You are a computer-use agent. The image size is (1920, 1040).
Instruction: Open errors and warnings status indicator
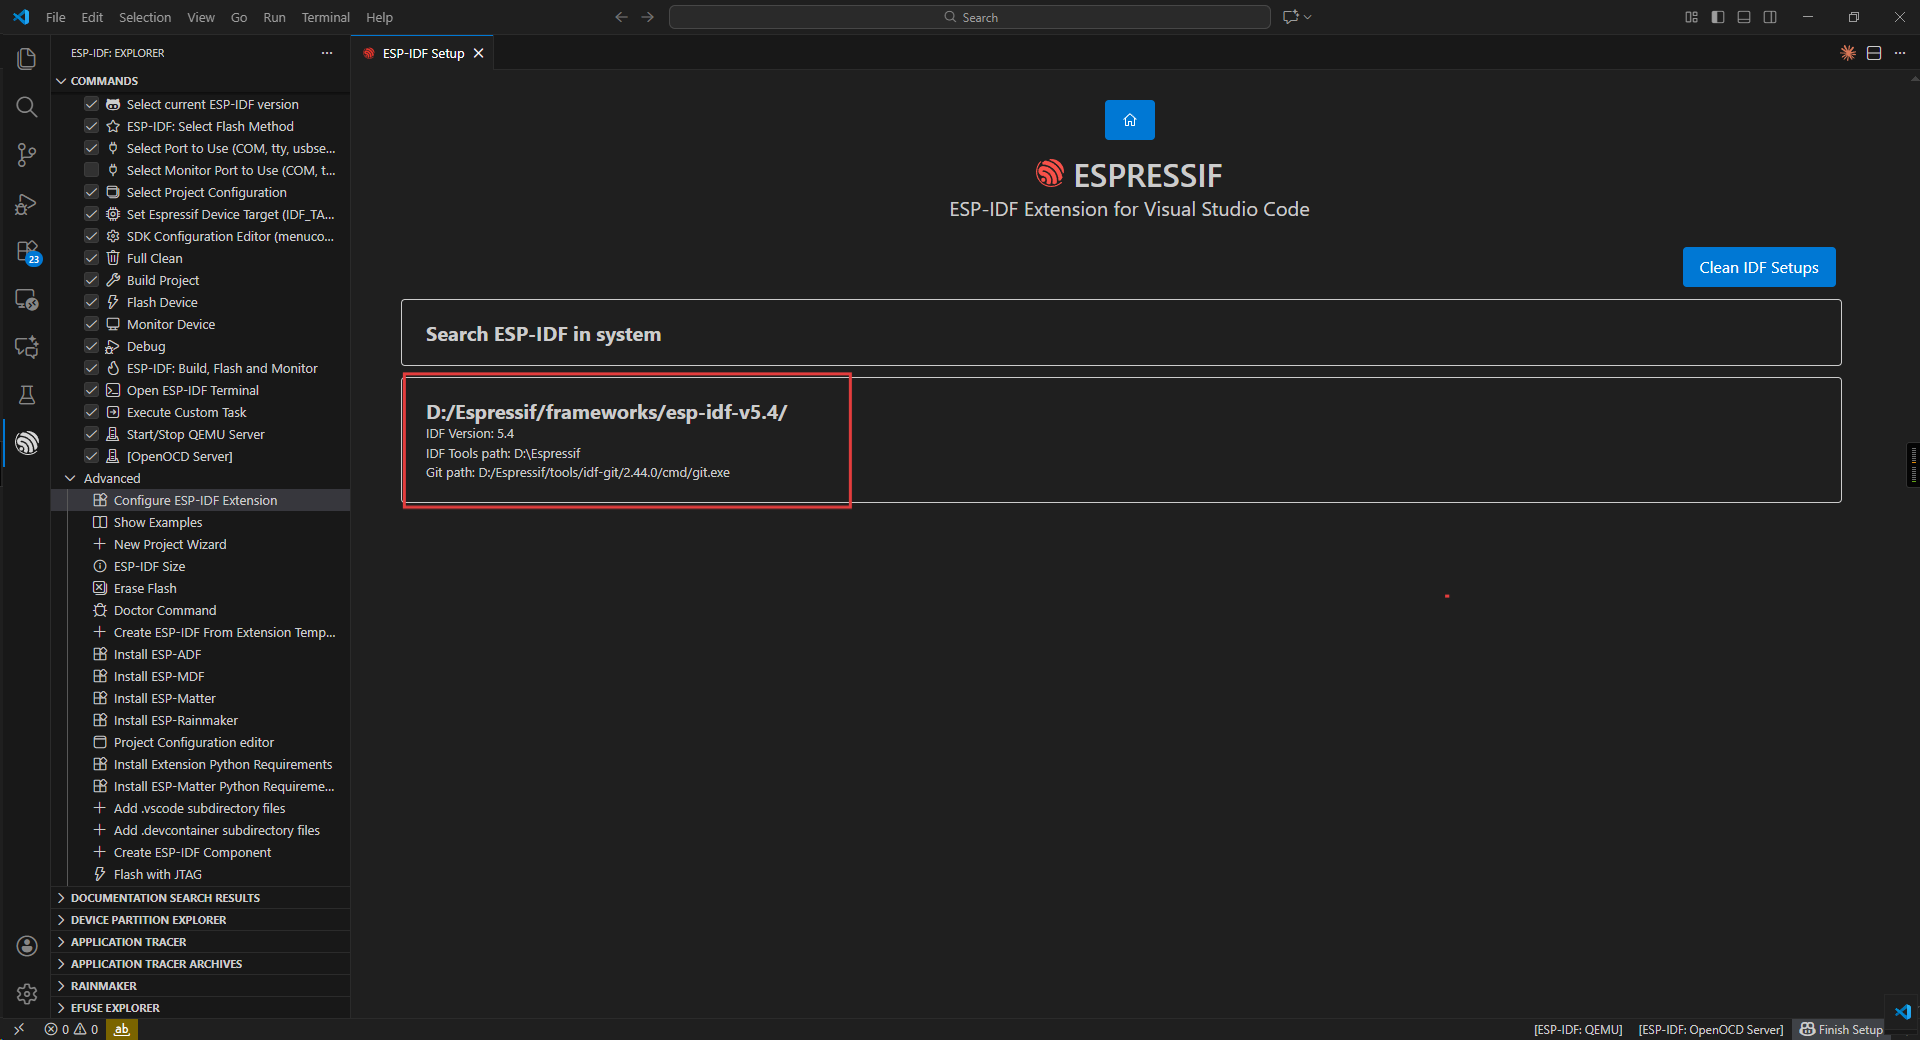pyautogui.click(x=71, y=1029)
